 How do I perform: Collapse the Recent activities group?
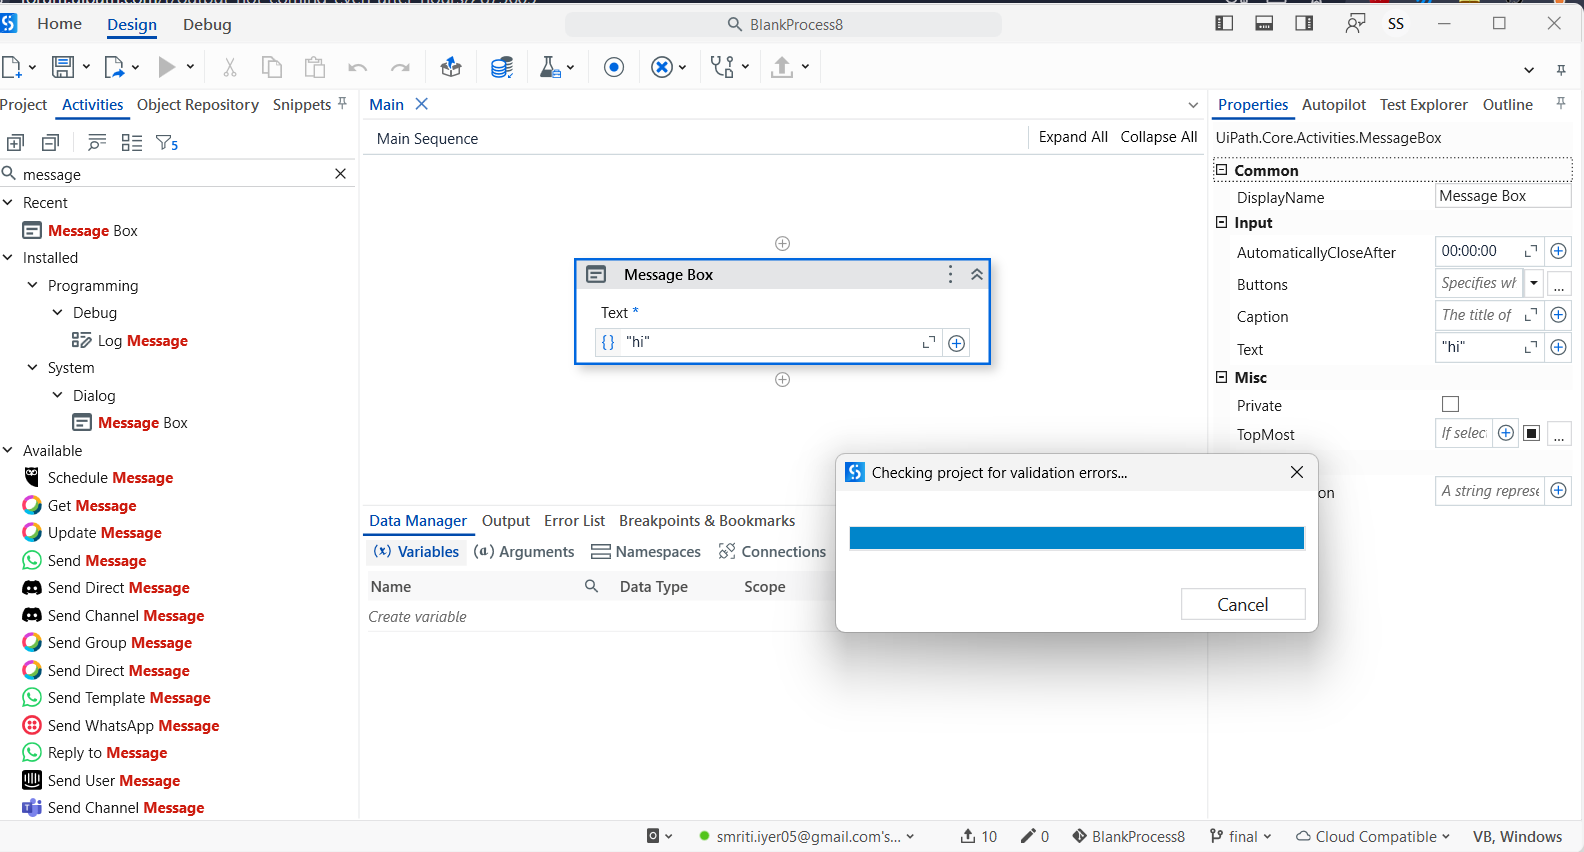pyautogui.click(x=8, y=202)
